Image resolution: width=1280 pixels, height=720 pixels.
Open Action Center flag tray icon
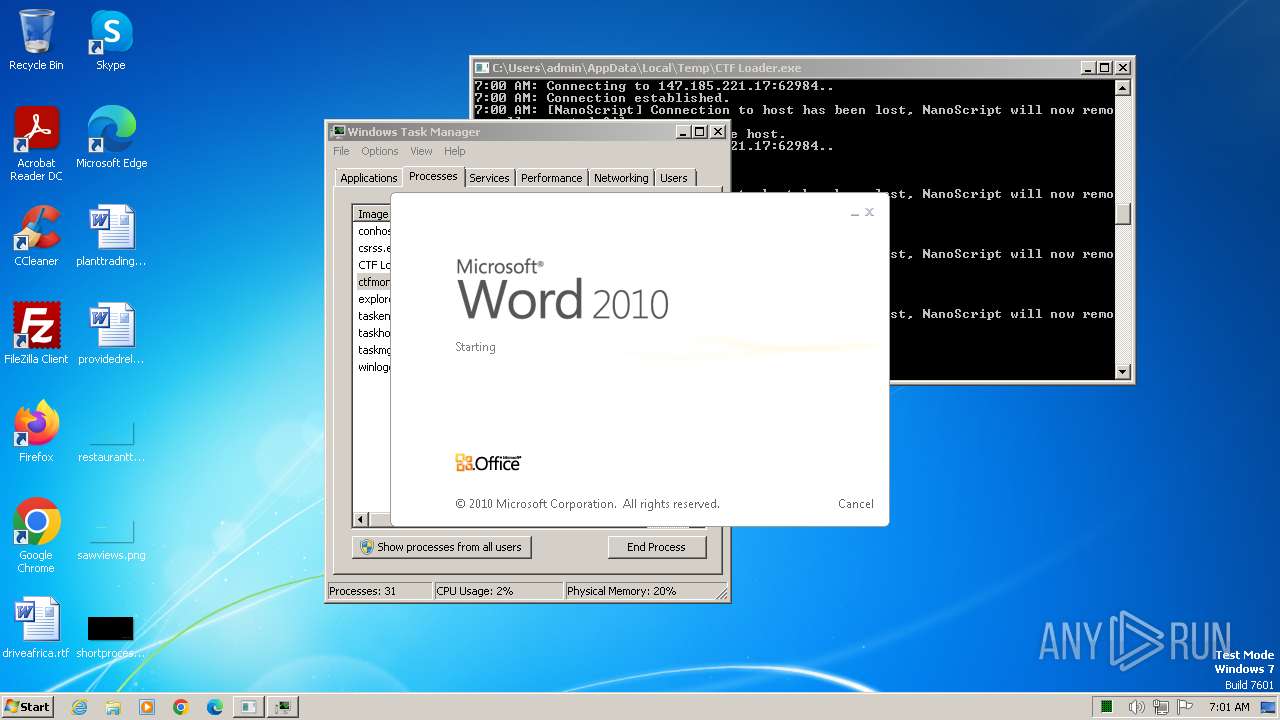tap(1186, 707)
